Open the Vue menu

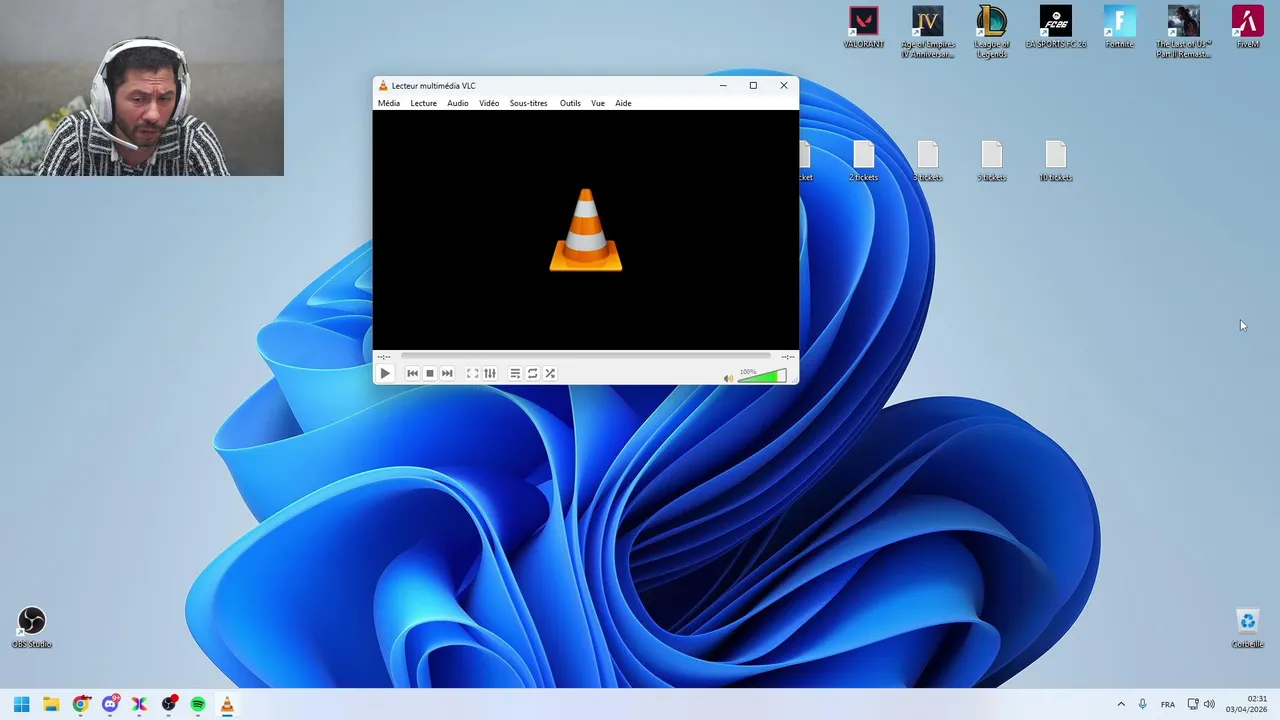pos(598,103)
